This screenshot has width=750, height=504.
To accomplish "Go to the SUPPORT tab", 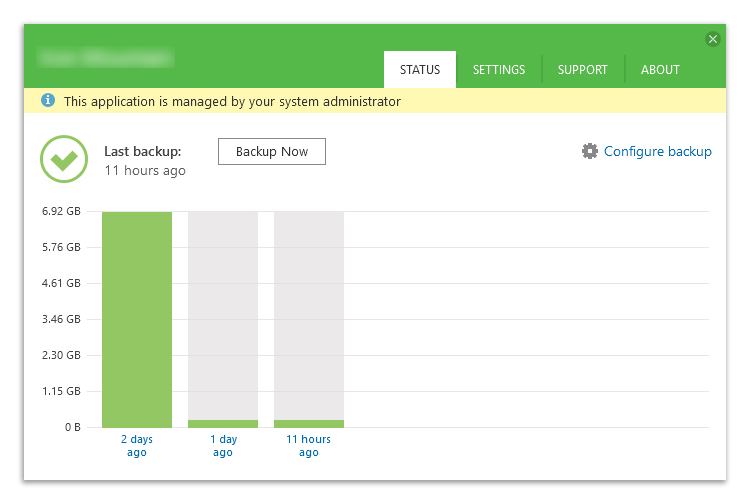I will coord(583,70).
